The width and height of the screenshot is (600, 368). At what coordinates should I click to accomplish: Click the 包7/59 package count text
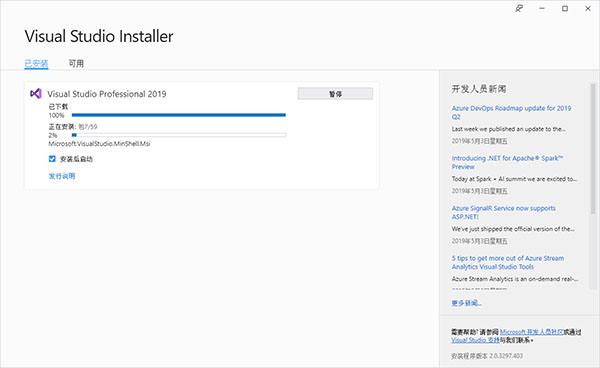[88, 127]
